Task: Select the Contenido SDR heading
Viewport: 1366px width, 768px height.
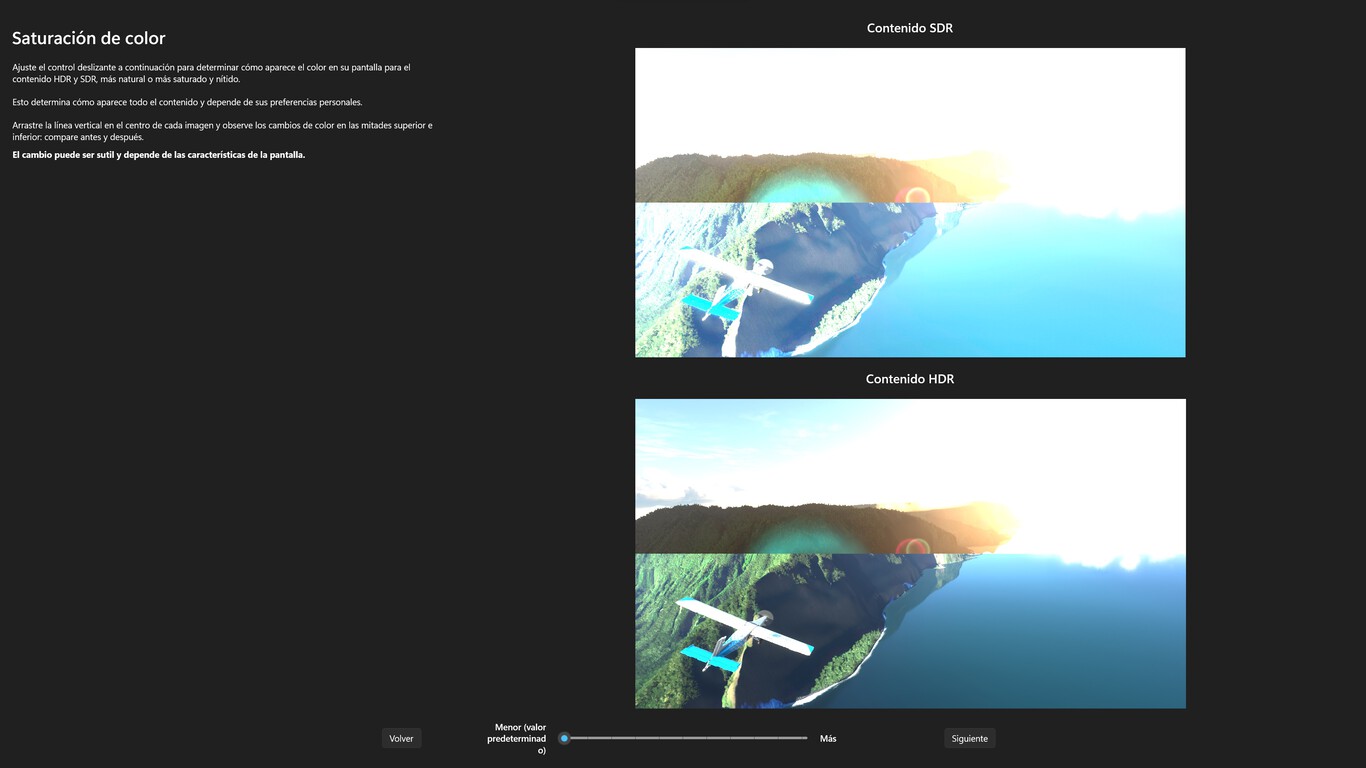Action: click(909, 27)
